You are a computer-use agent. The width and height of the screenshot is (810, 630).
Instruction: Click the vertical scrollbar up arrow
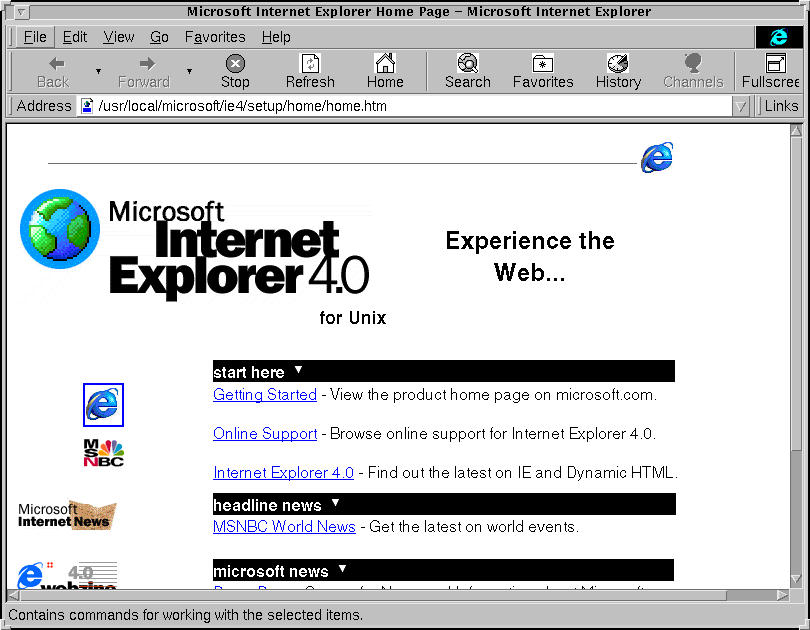796,131
